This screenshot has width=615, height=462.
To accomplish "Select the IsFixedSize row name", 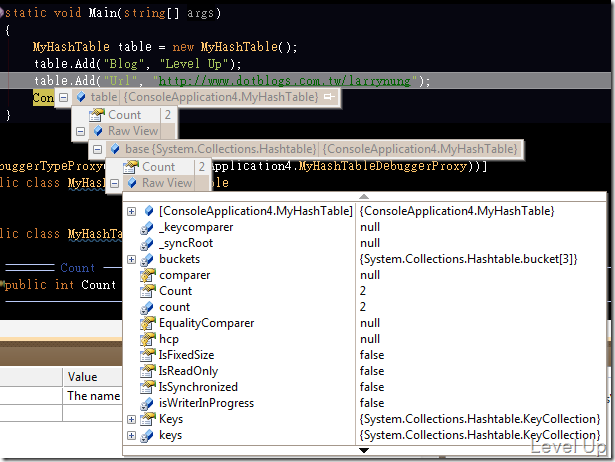I will point(187,355).
